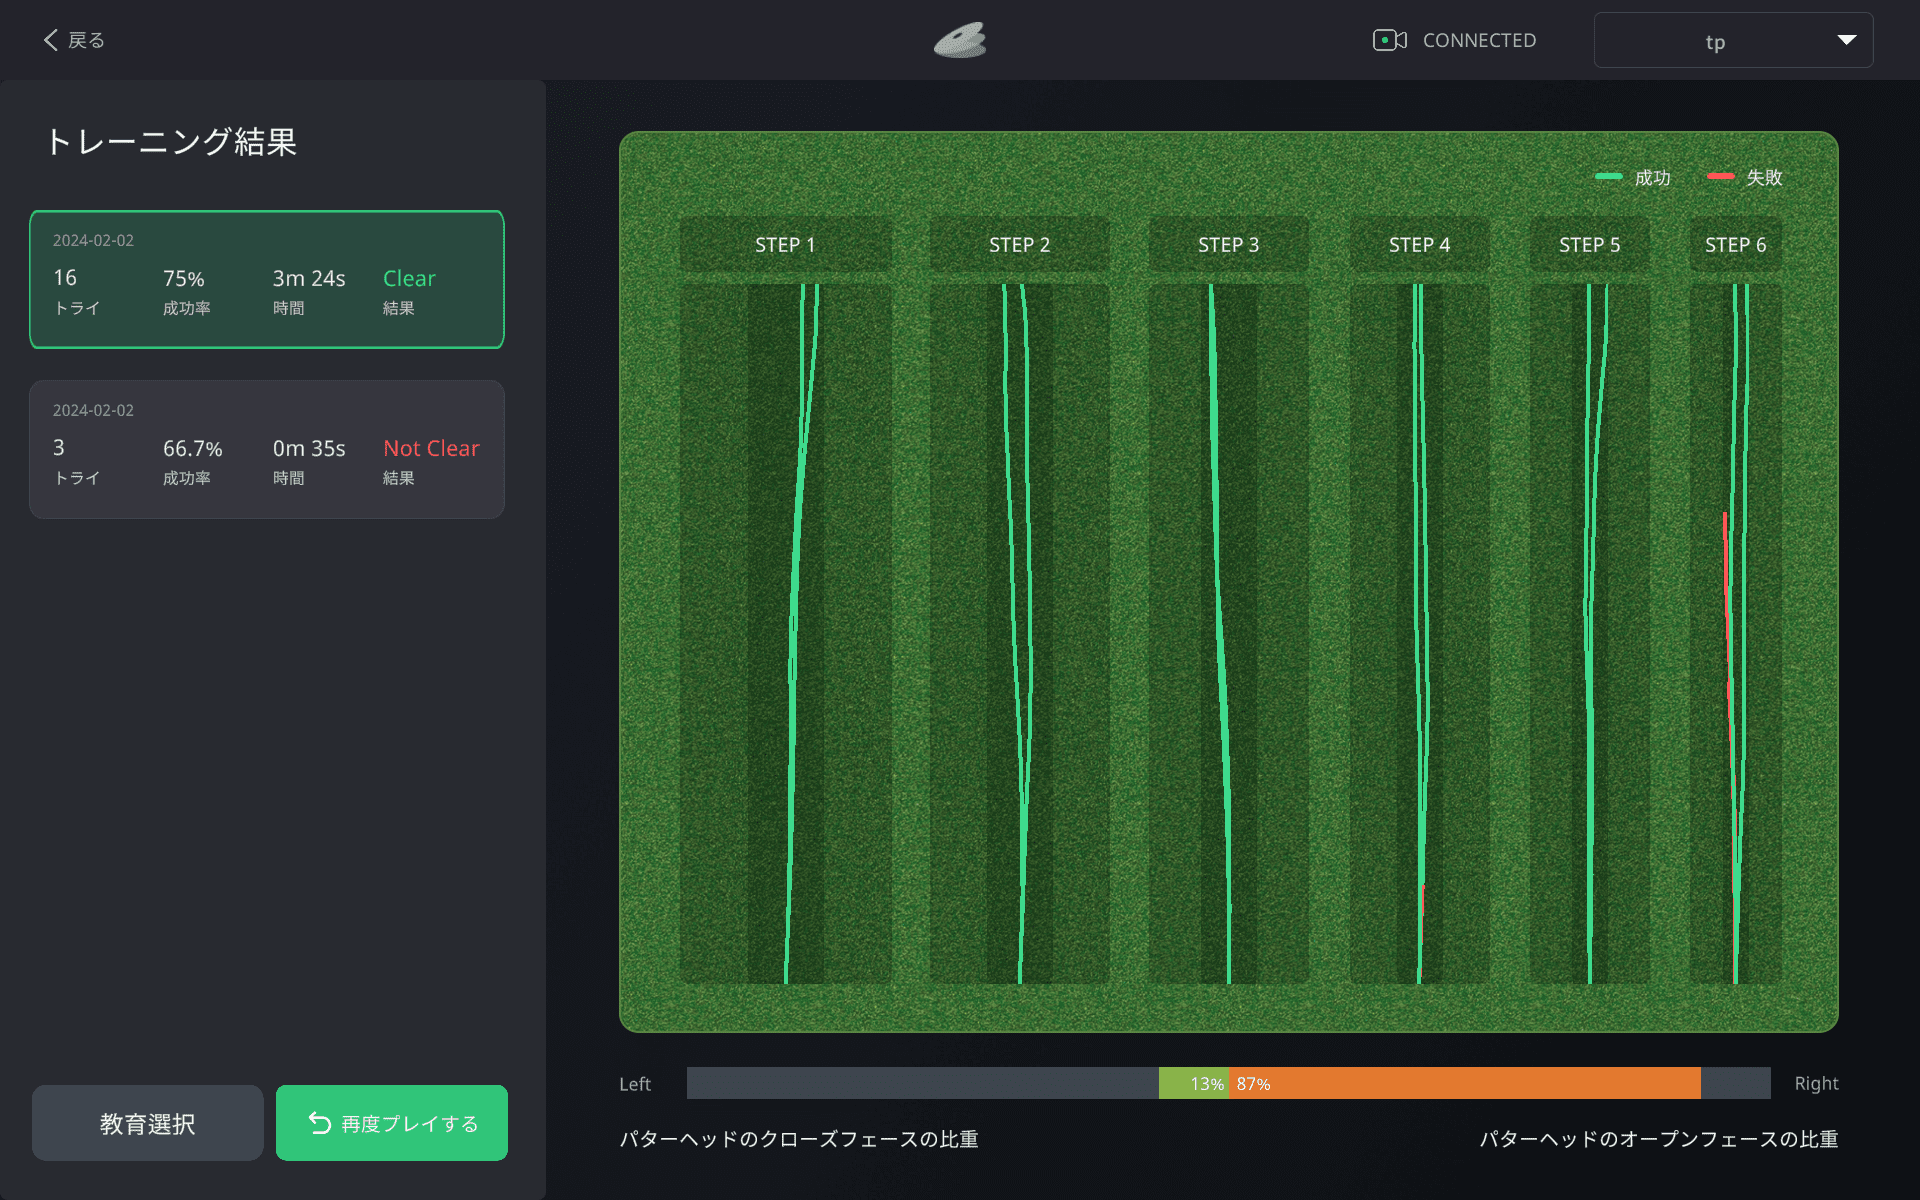Click the putter head logo icon
1920x1200 pixels.
click(x=960, y=40)
